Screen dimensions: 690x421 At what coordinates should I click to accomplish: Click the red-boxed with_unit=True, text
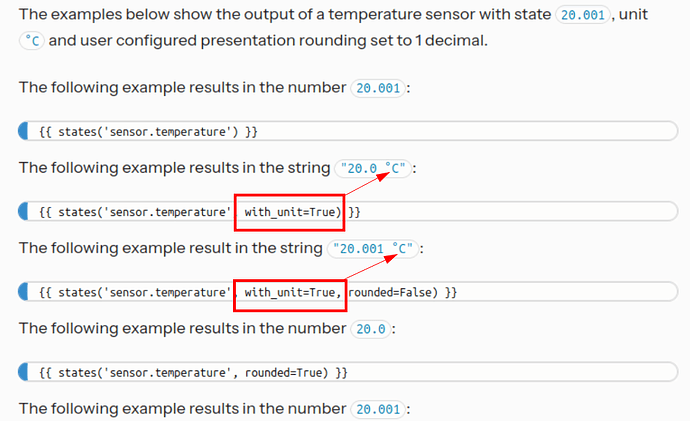point(293,293)
